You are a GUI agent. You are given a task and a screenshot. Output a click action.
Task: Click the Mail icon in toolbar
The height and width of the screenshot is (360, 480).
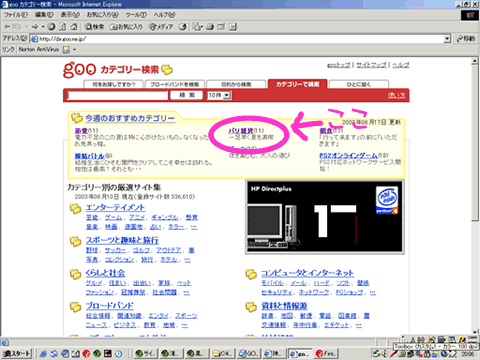197,27
